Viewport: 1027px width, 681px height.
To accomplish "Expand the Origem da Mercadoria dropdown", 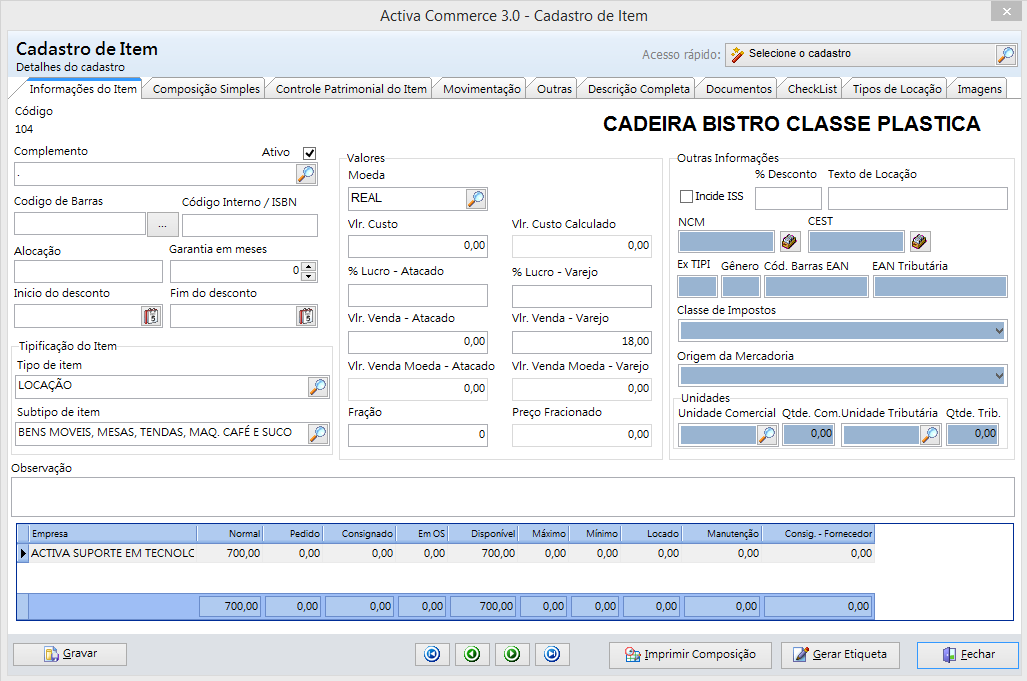I will point(999,375).
